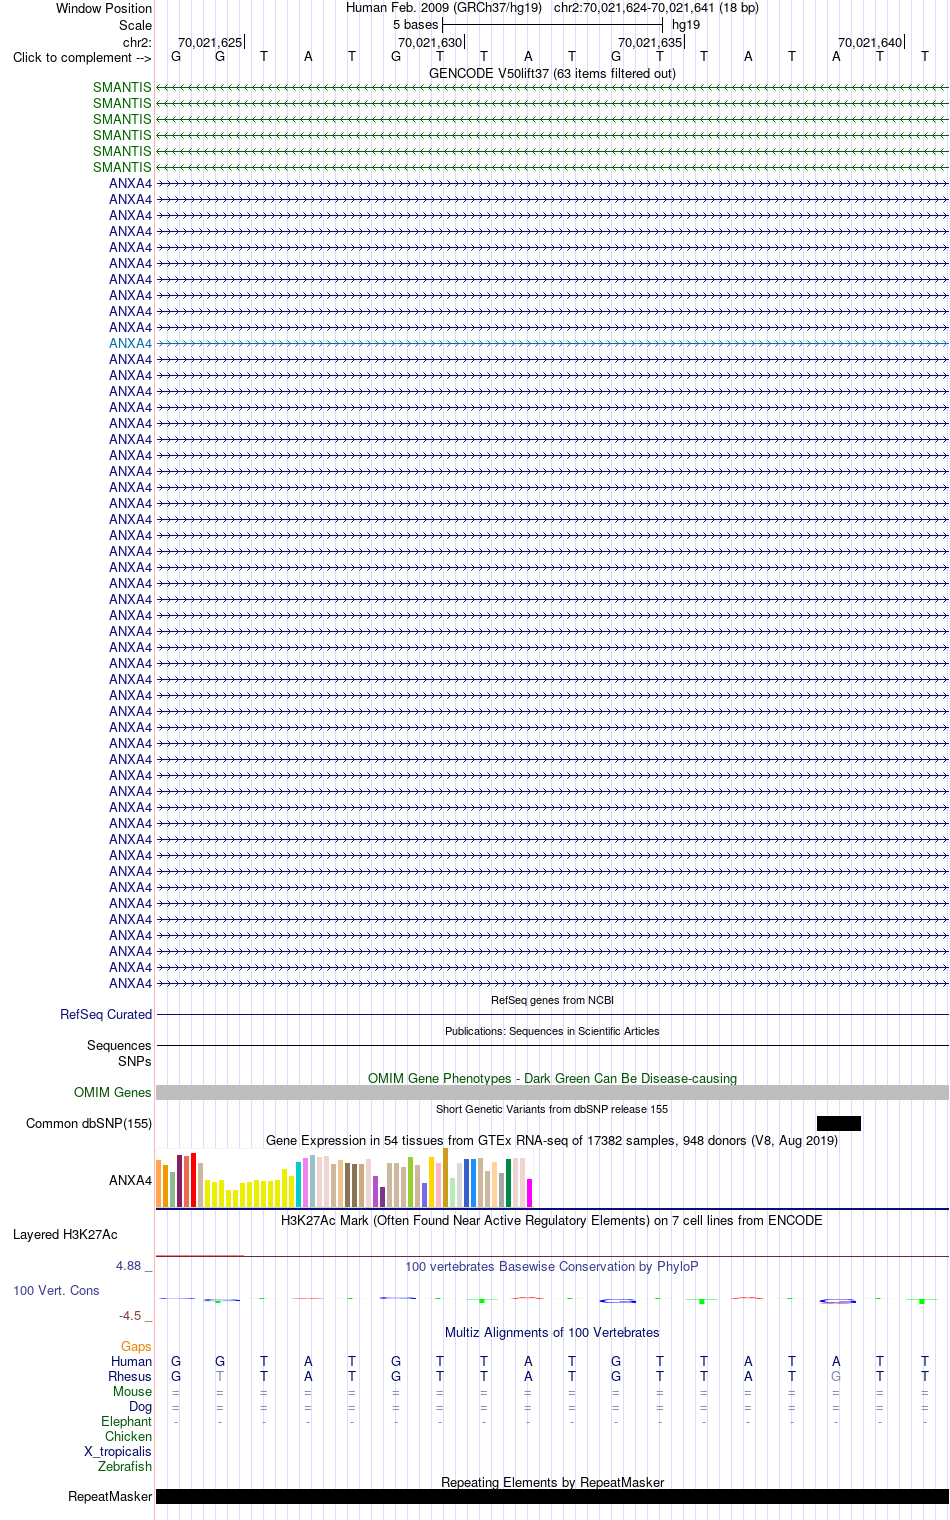
Task: Click the black dbSNP variant block
Action: (838, 1123)
